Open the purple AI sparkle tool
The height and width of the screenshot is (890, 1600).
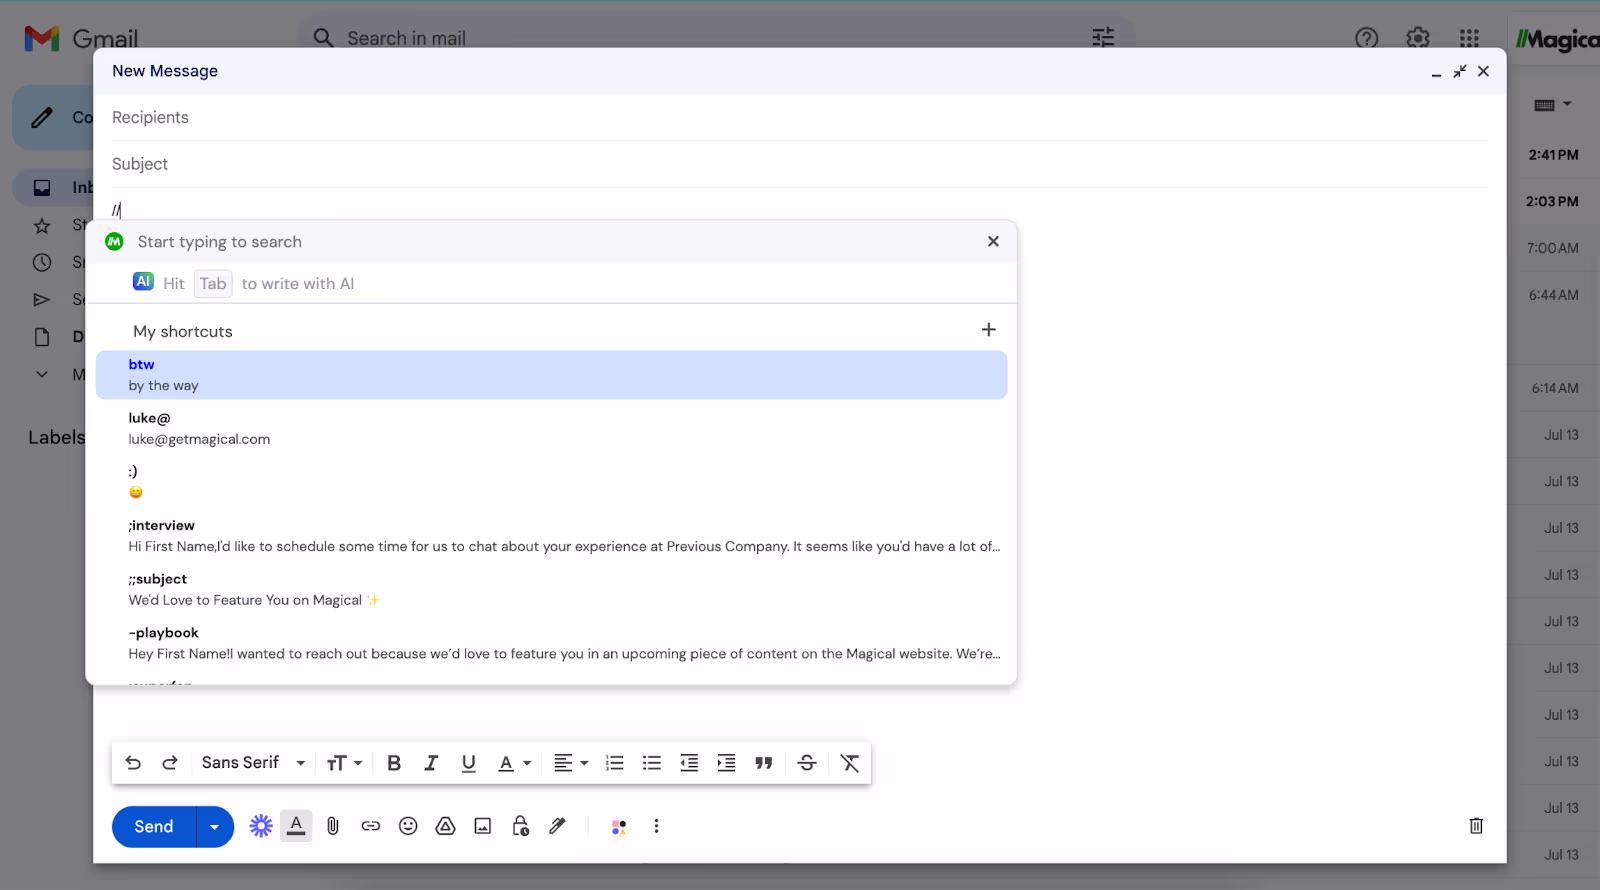pyautogui.click(x=261, y=826)
